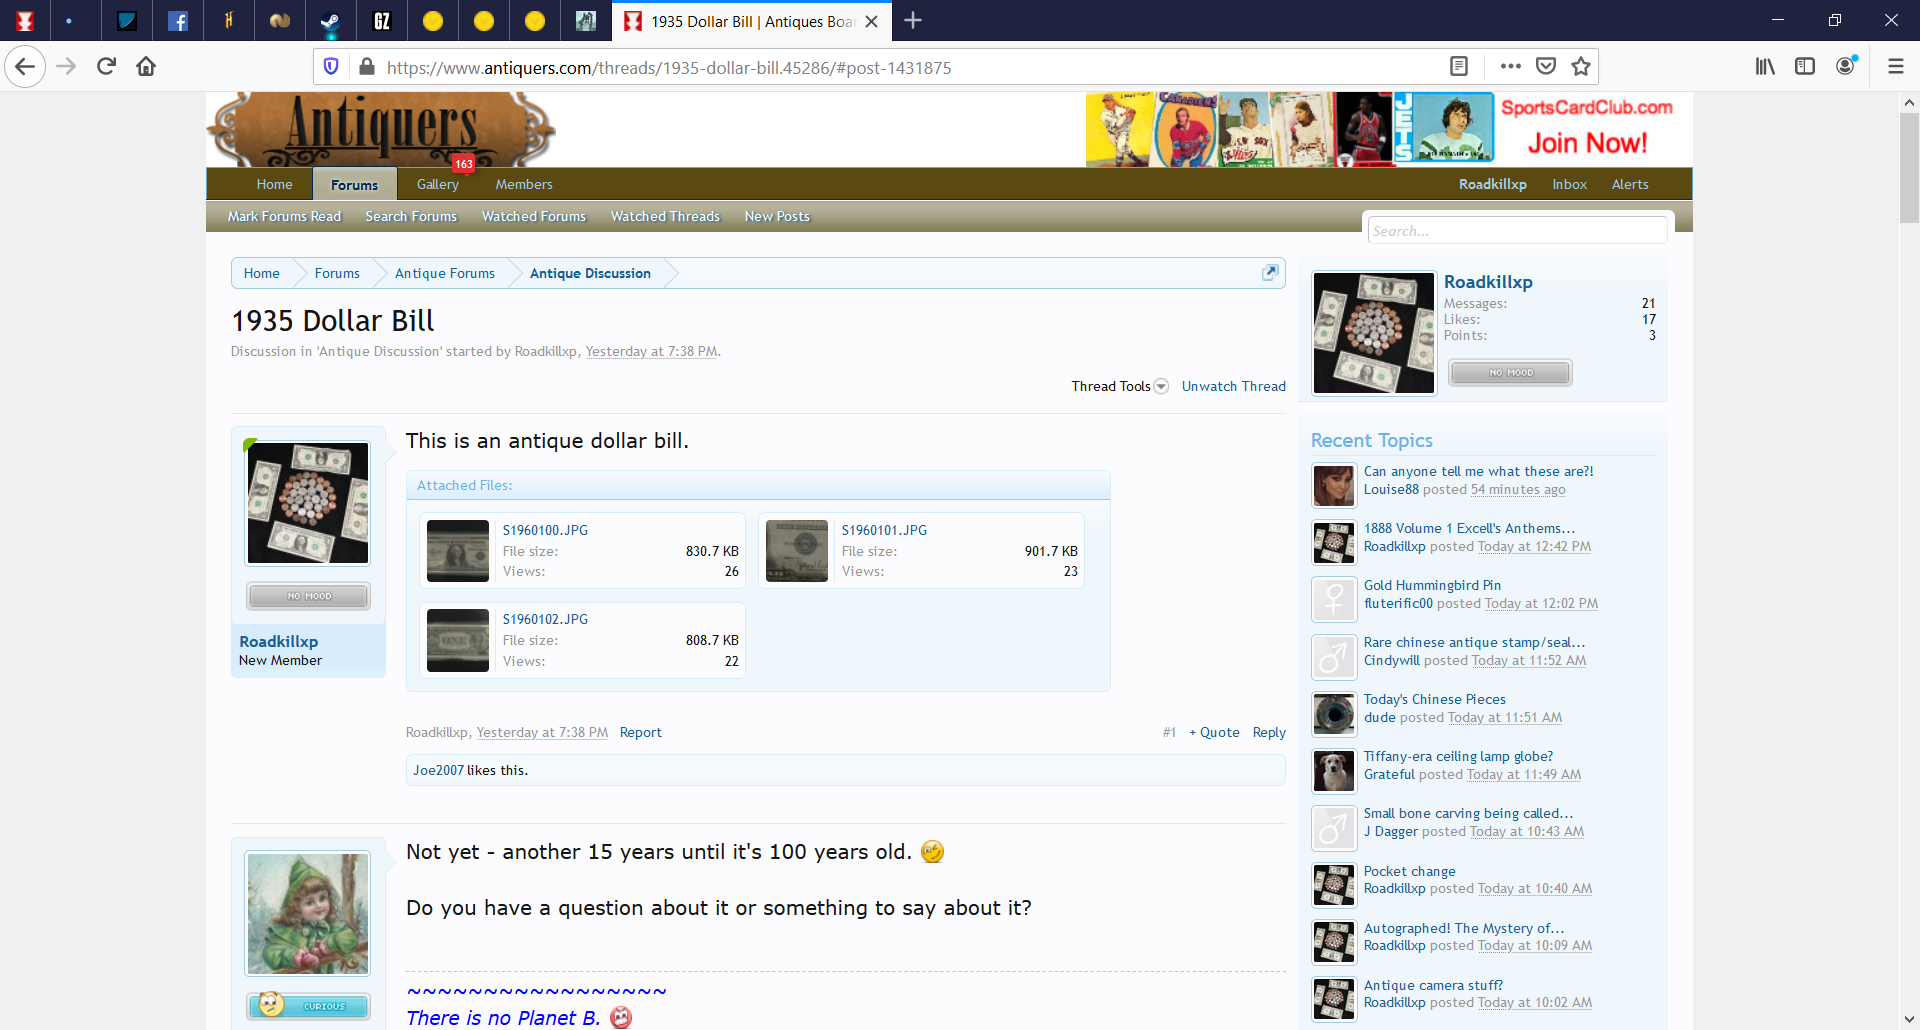Open attached image S1960102.JPG thumbnail

point(458,640)
